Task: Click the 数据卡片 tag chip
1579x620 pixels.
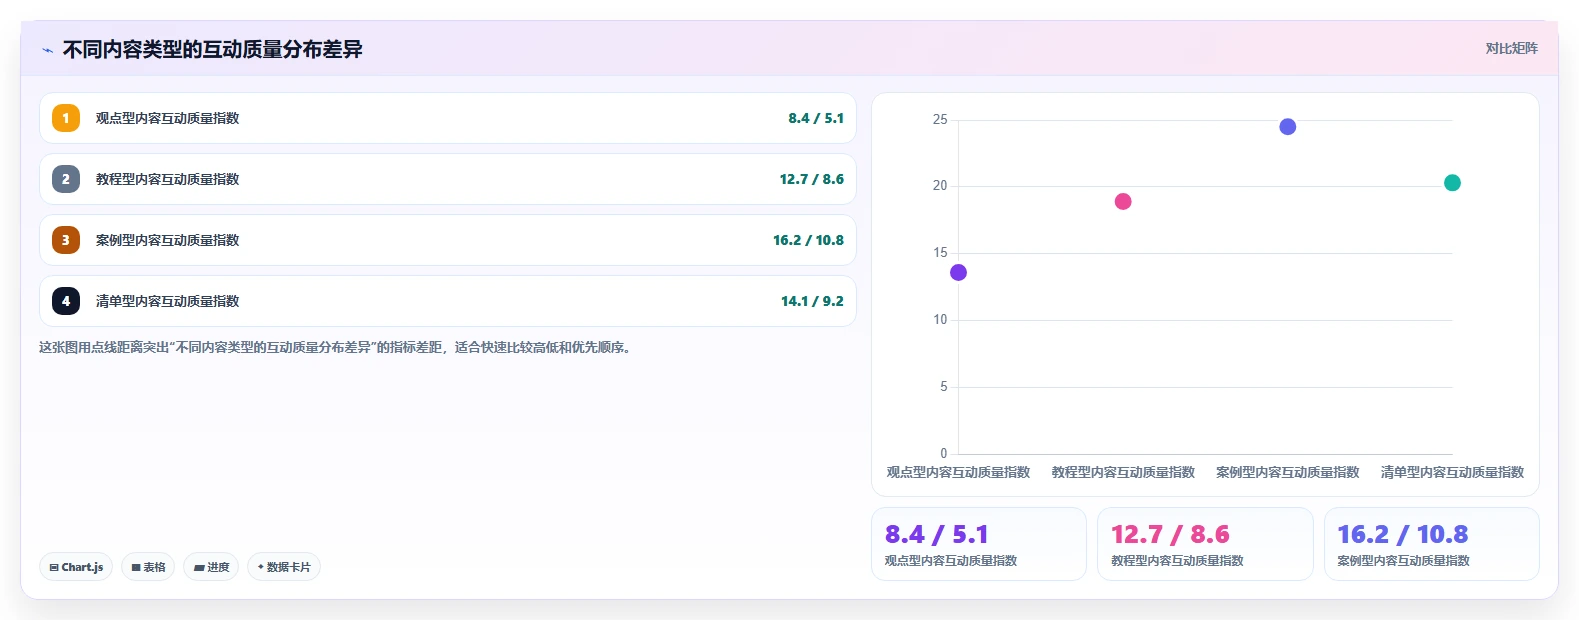Action: coord(284,567)
